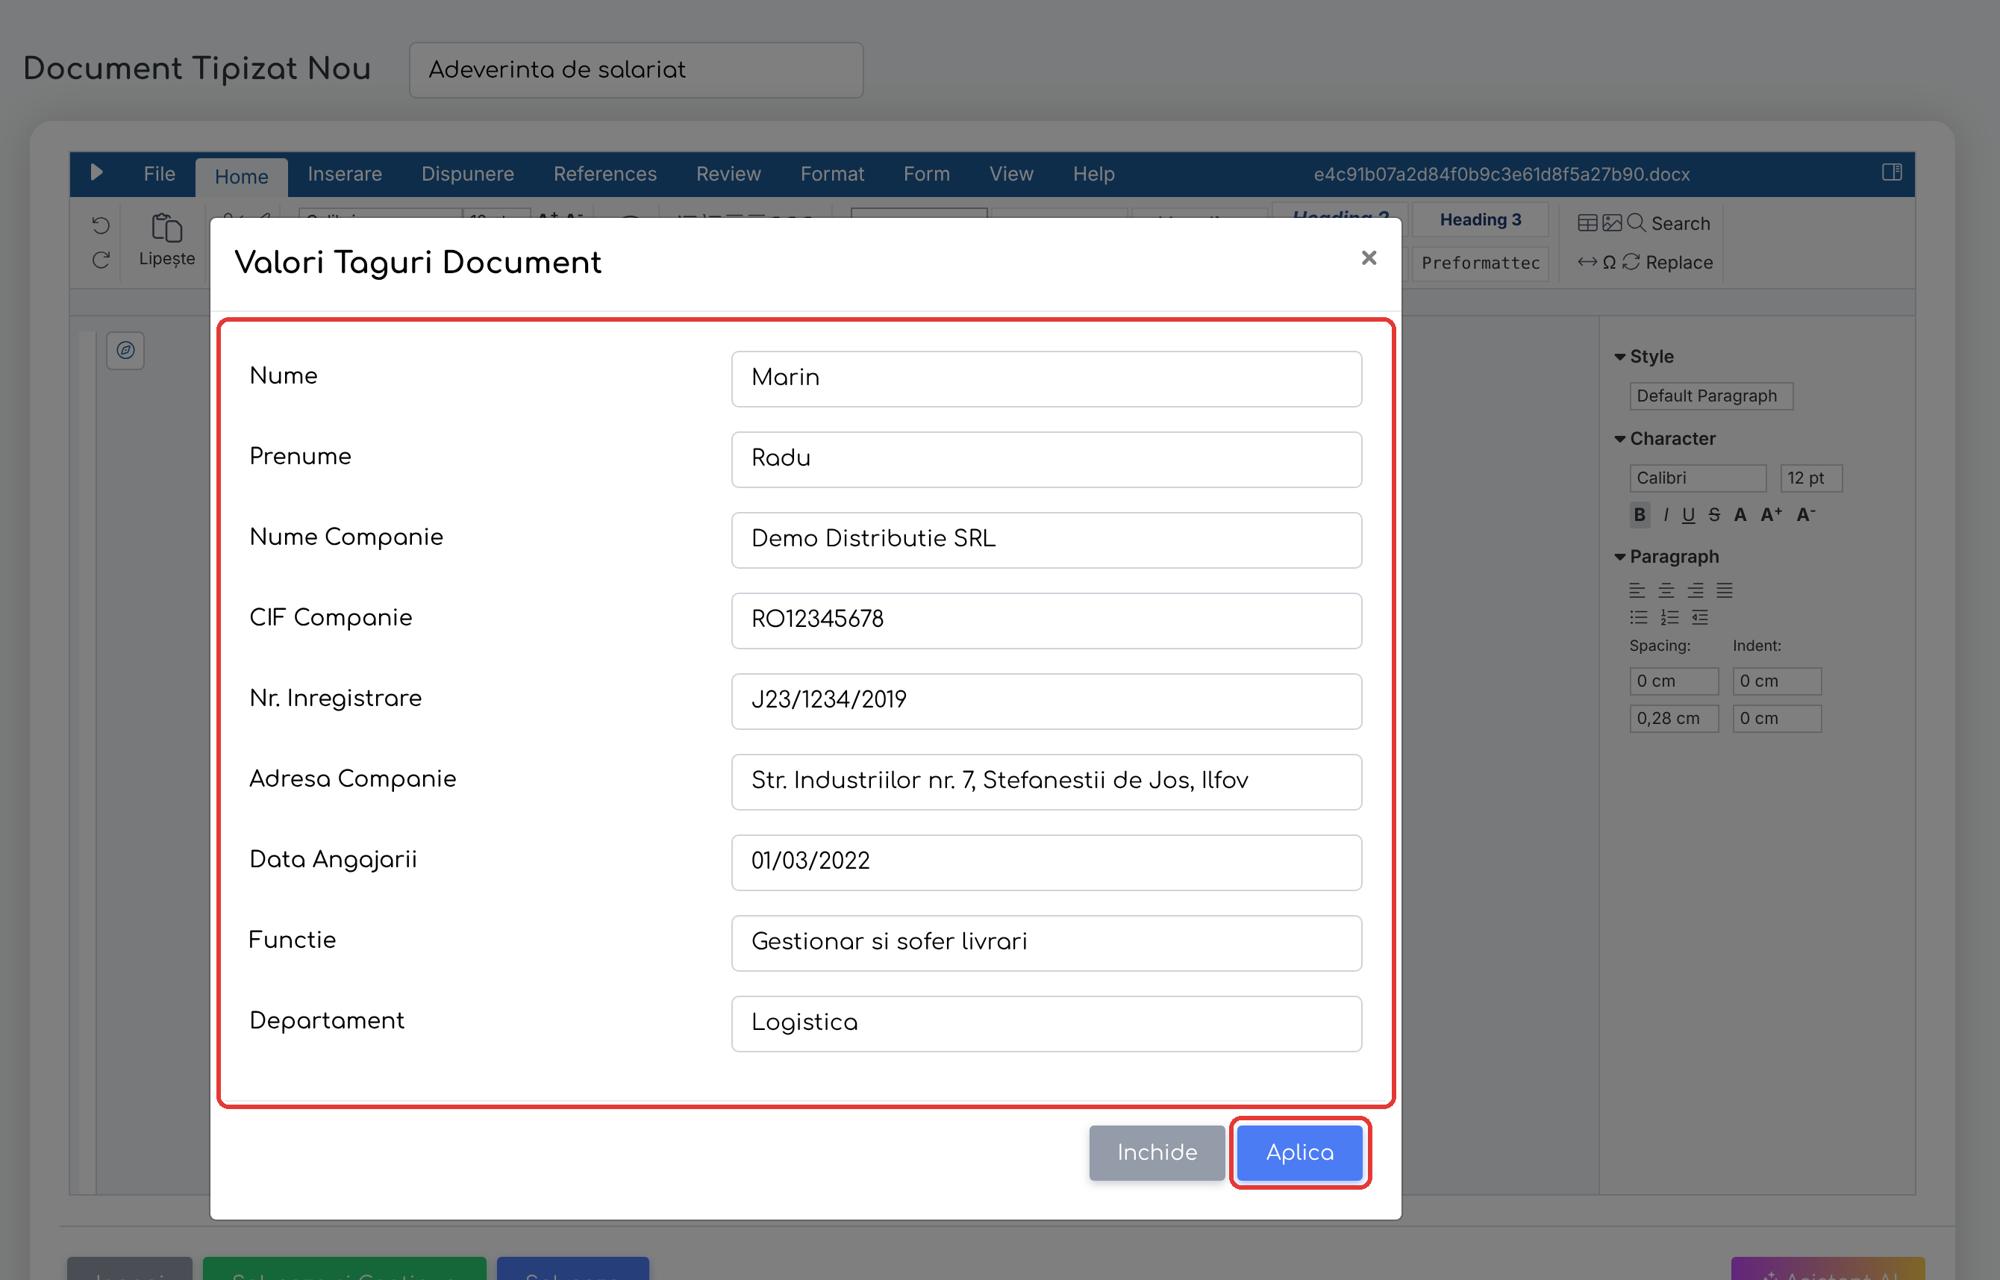2000x1280 pixels.
Task: Select the Heading 3 style
Action: coord(1480,220)
